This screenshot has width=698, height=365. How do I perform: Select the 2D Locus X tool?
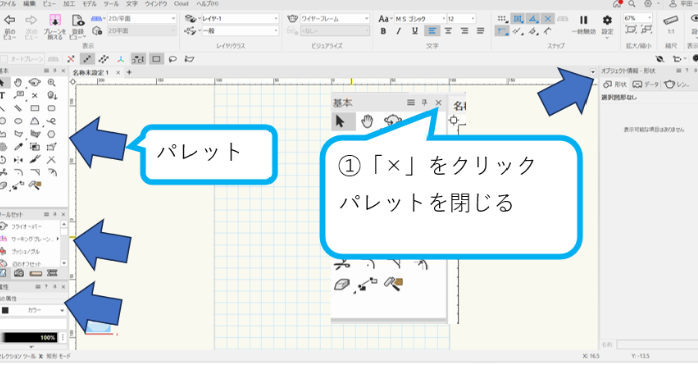pyautogui.click(x=35, y=95)
